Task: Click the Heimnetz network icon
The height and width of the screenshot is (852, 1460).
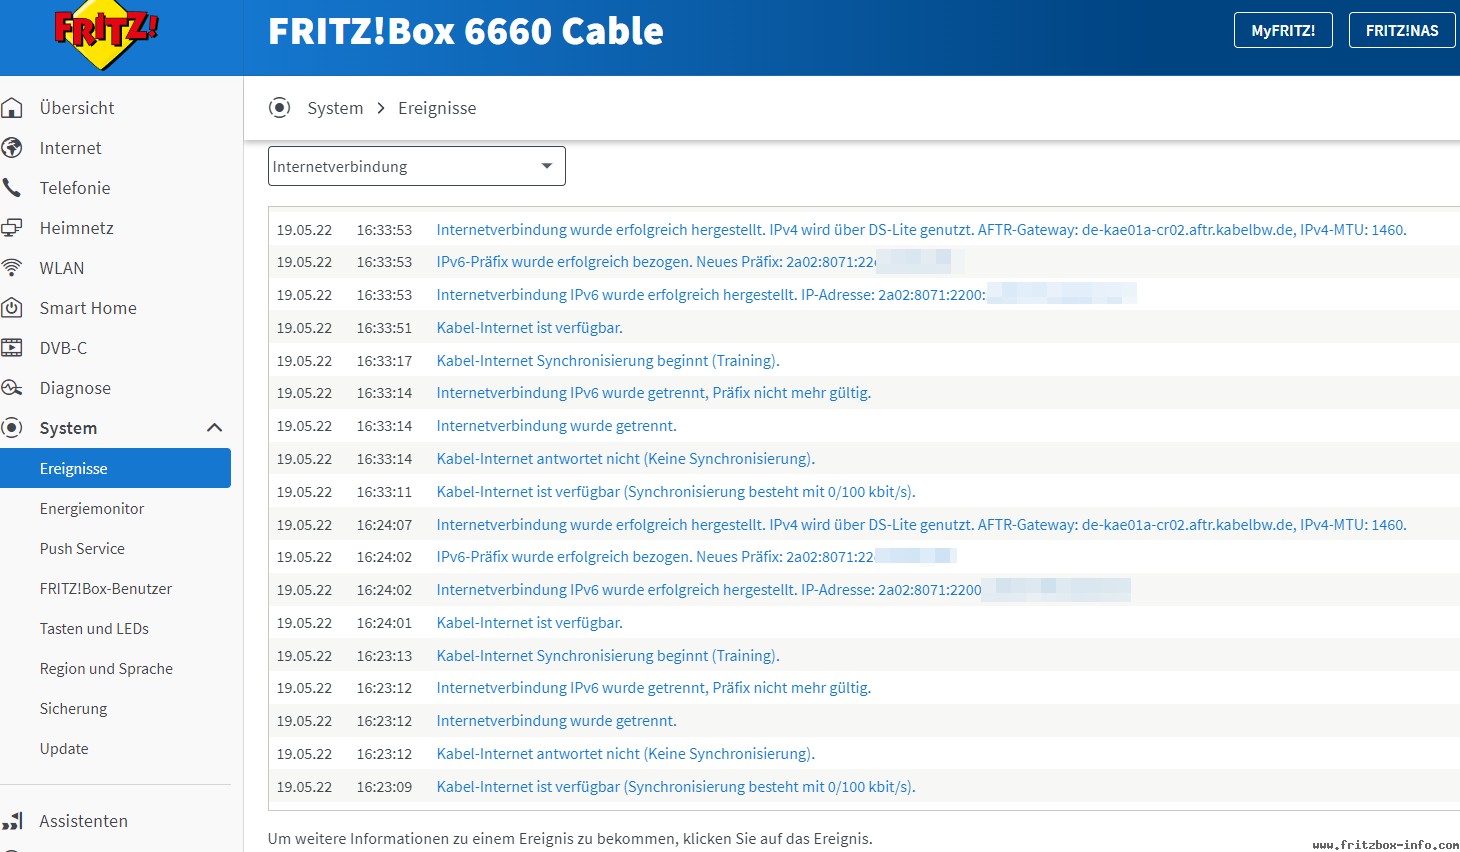Action: pyautogui.click(x=12, y=228)
